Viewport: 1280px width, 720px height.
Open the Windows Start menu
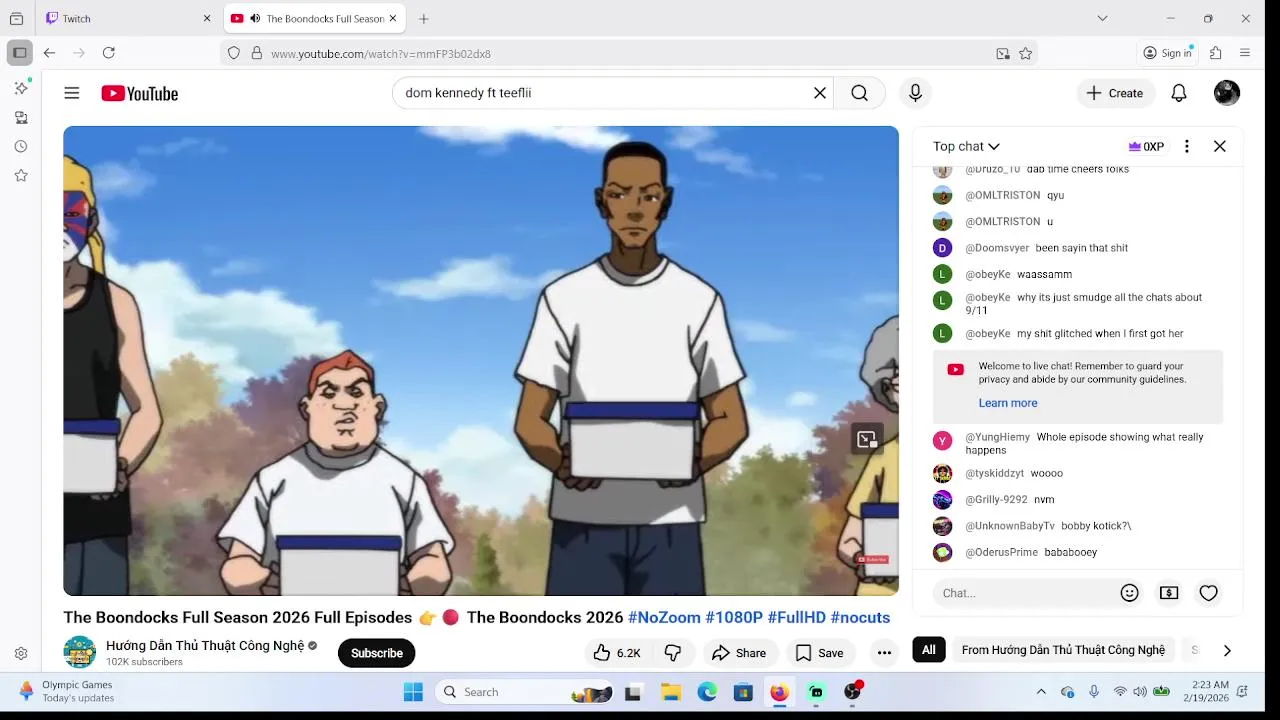point(413,692)
